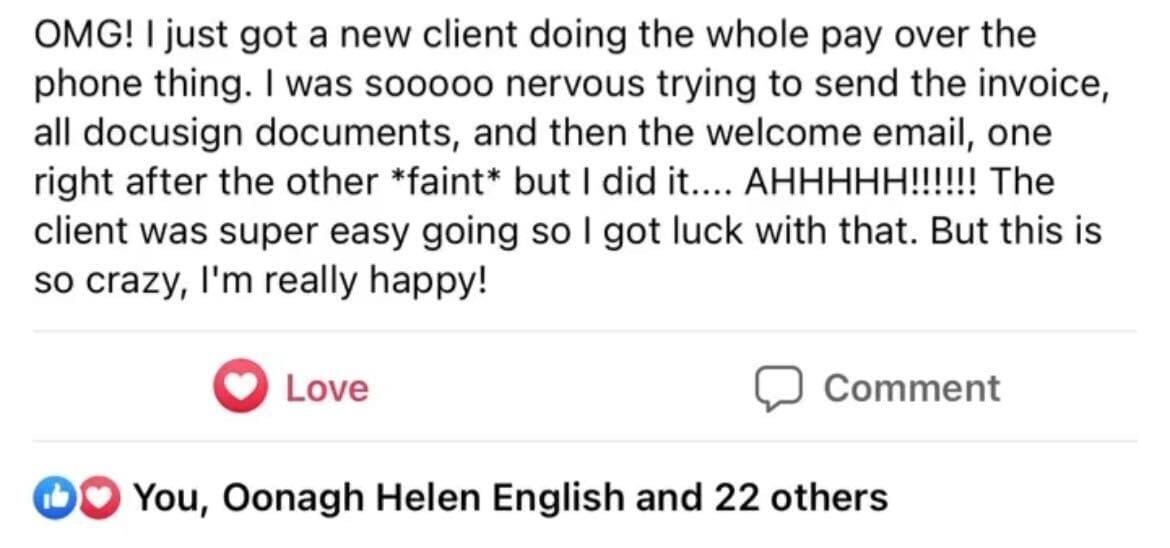Image resolution: width=1170 pixels, height=548 pixels.
Task: Click the phrase 'I'm really happy!'
Action: pos(345,283)
